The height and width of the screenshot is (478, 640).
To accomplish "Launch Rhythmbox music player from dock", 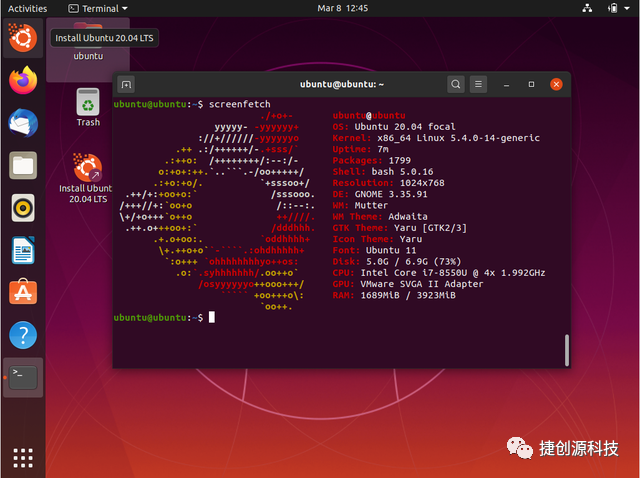I will 23,208.
